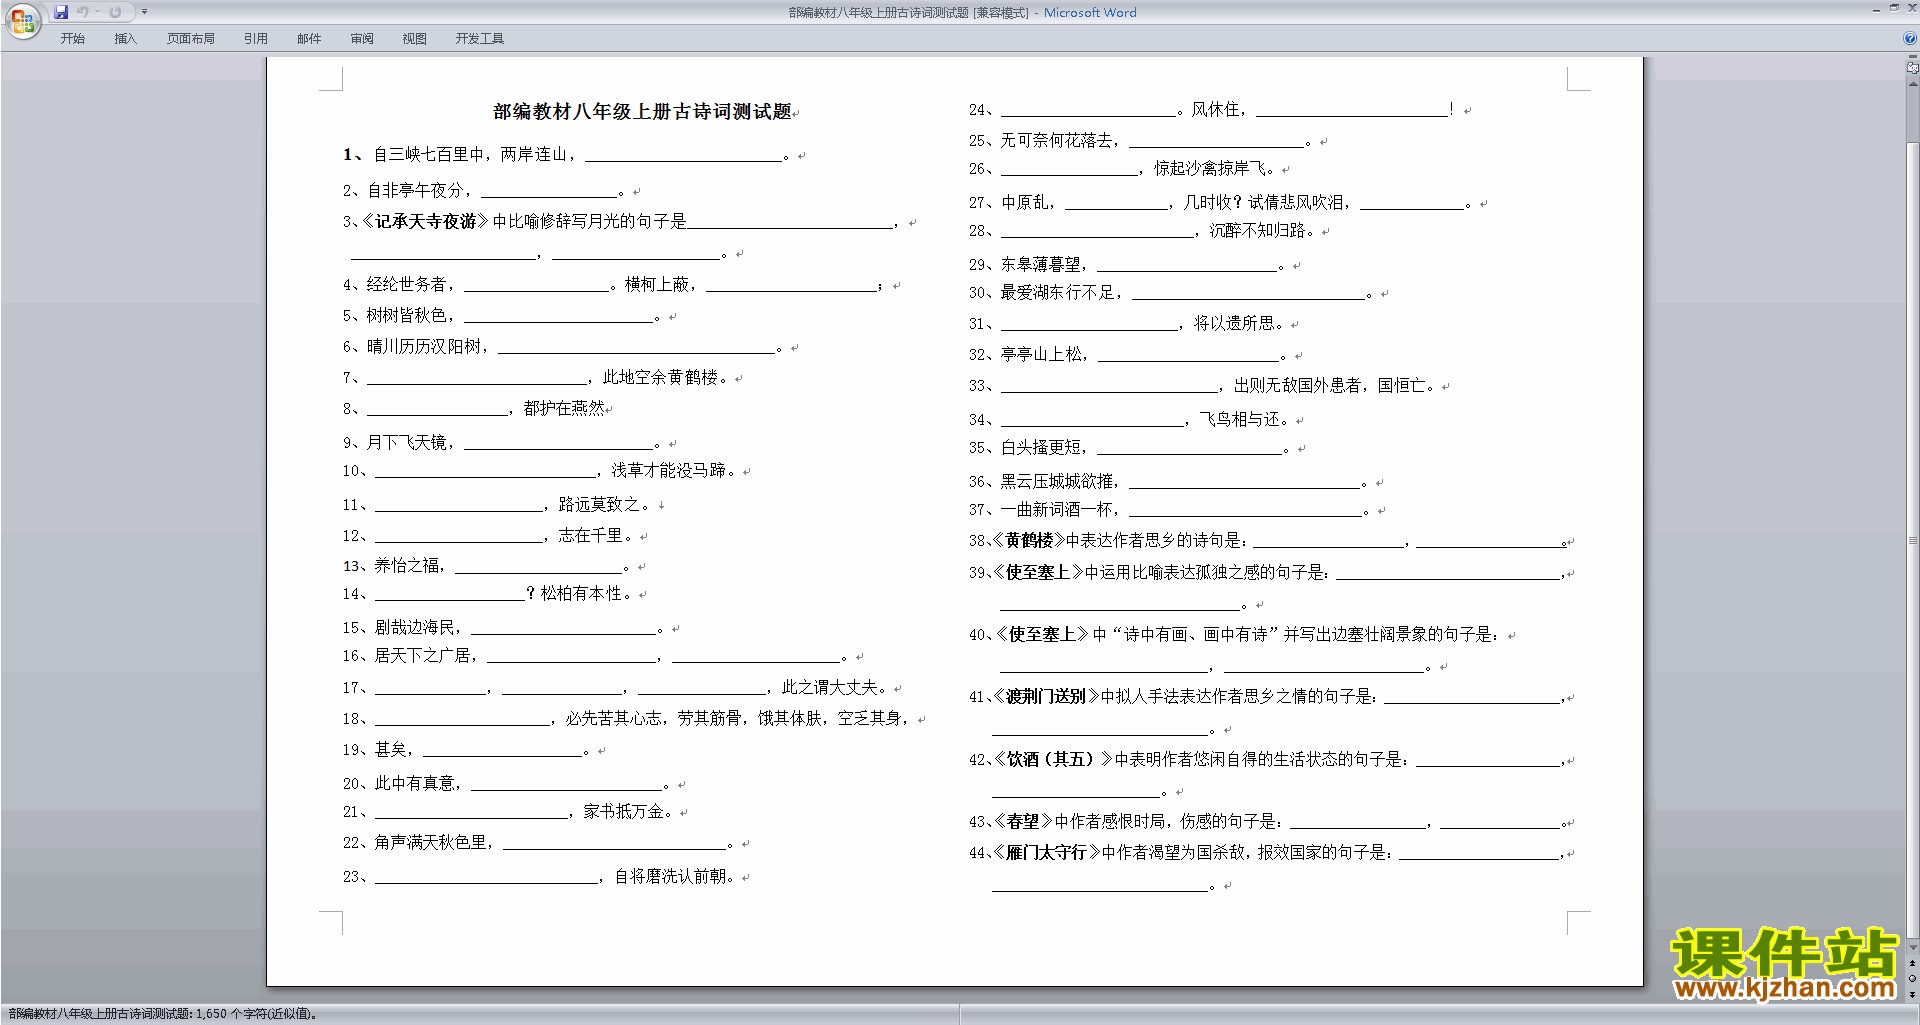Click question 28 text 沉醉不知归路
Image resolution: width=1920 pixels, height=1025 pixels.
(1257, 230)
